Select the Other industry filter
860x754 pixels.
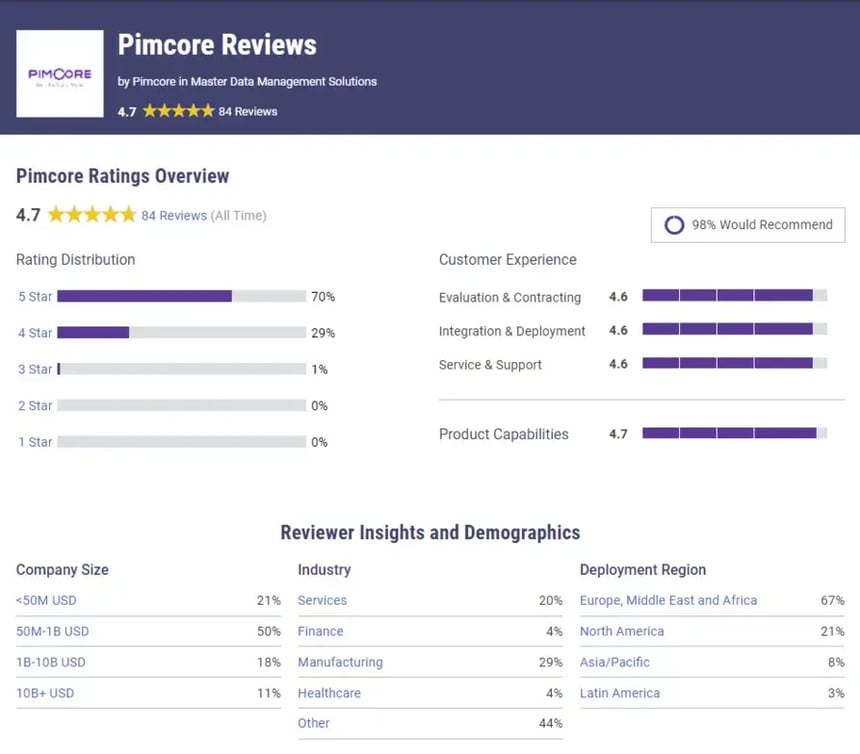tap(314, 723)
